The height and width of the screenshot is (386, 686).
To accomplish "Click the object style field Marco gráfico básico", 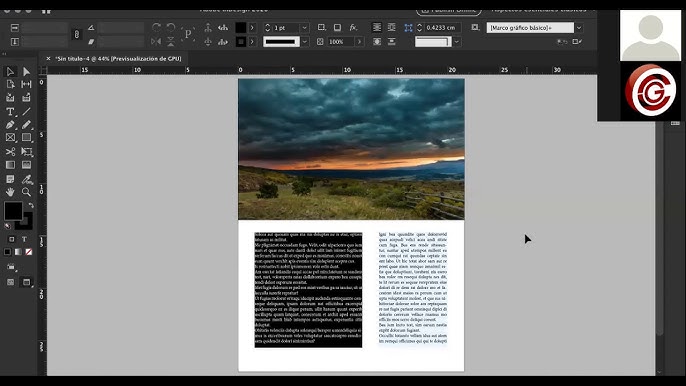I will 530,28.
